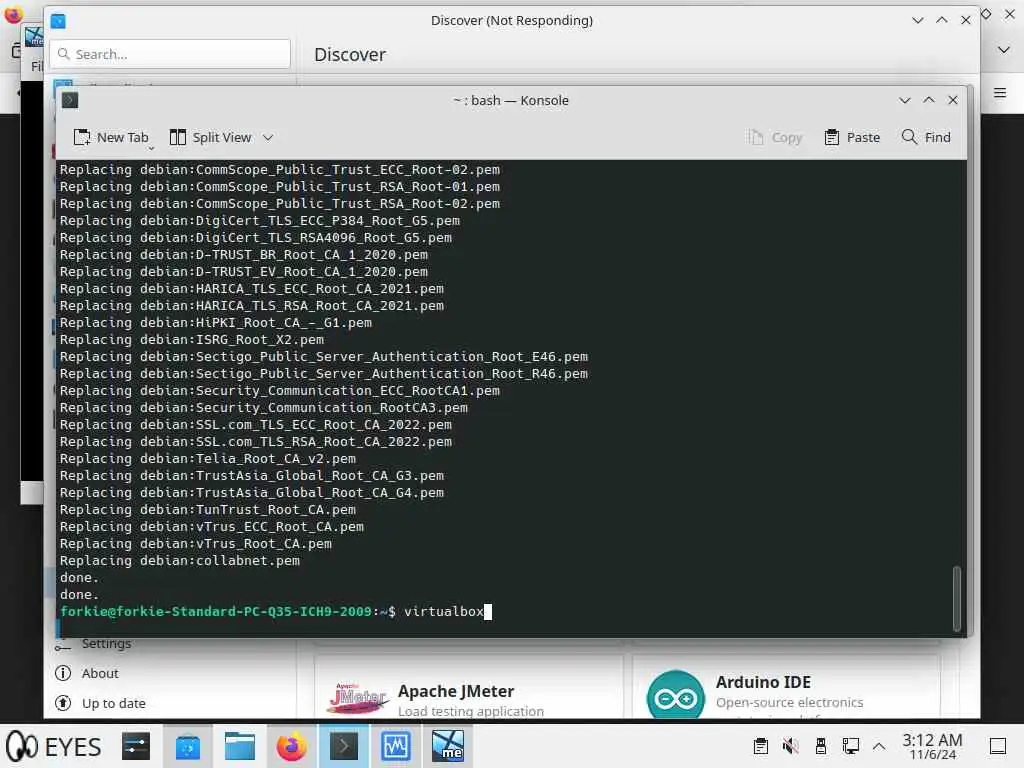Maximize the Konsole window
This screenshot has width=1024, height=768.
point(929,100)
